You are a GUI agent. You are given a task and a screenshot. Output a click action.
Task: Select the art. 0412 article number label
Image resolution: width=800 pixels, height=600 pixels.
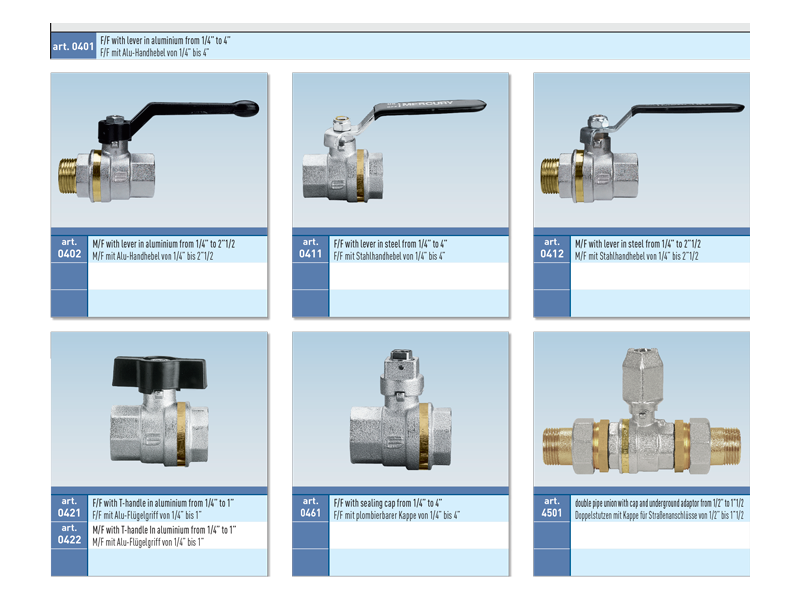tap(552, 249)
